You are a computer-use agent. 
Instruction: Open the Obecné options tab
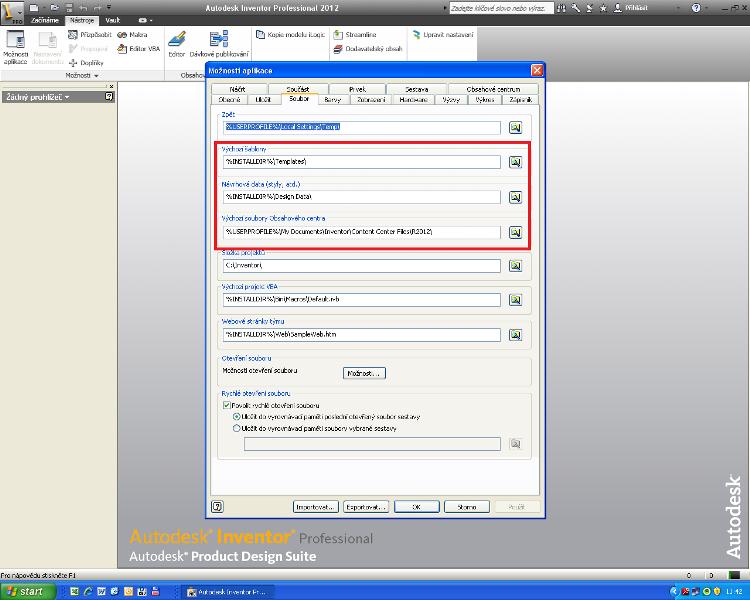click(229, 100)
